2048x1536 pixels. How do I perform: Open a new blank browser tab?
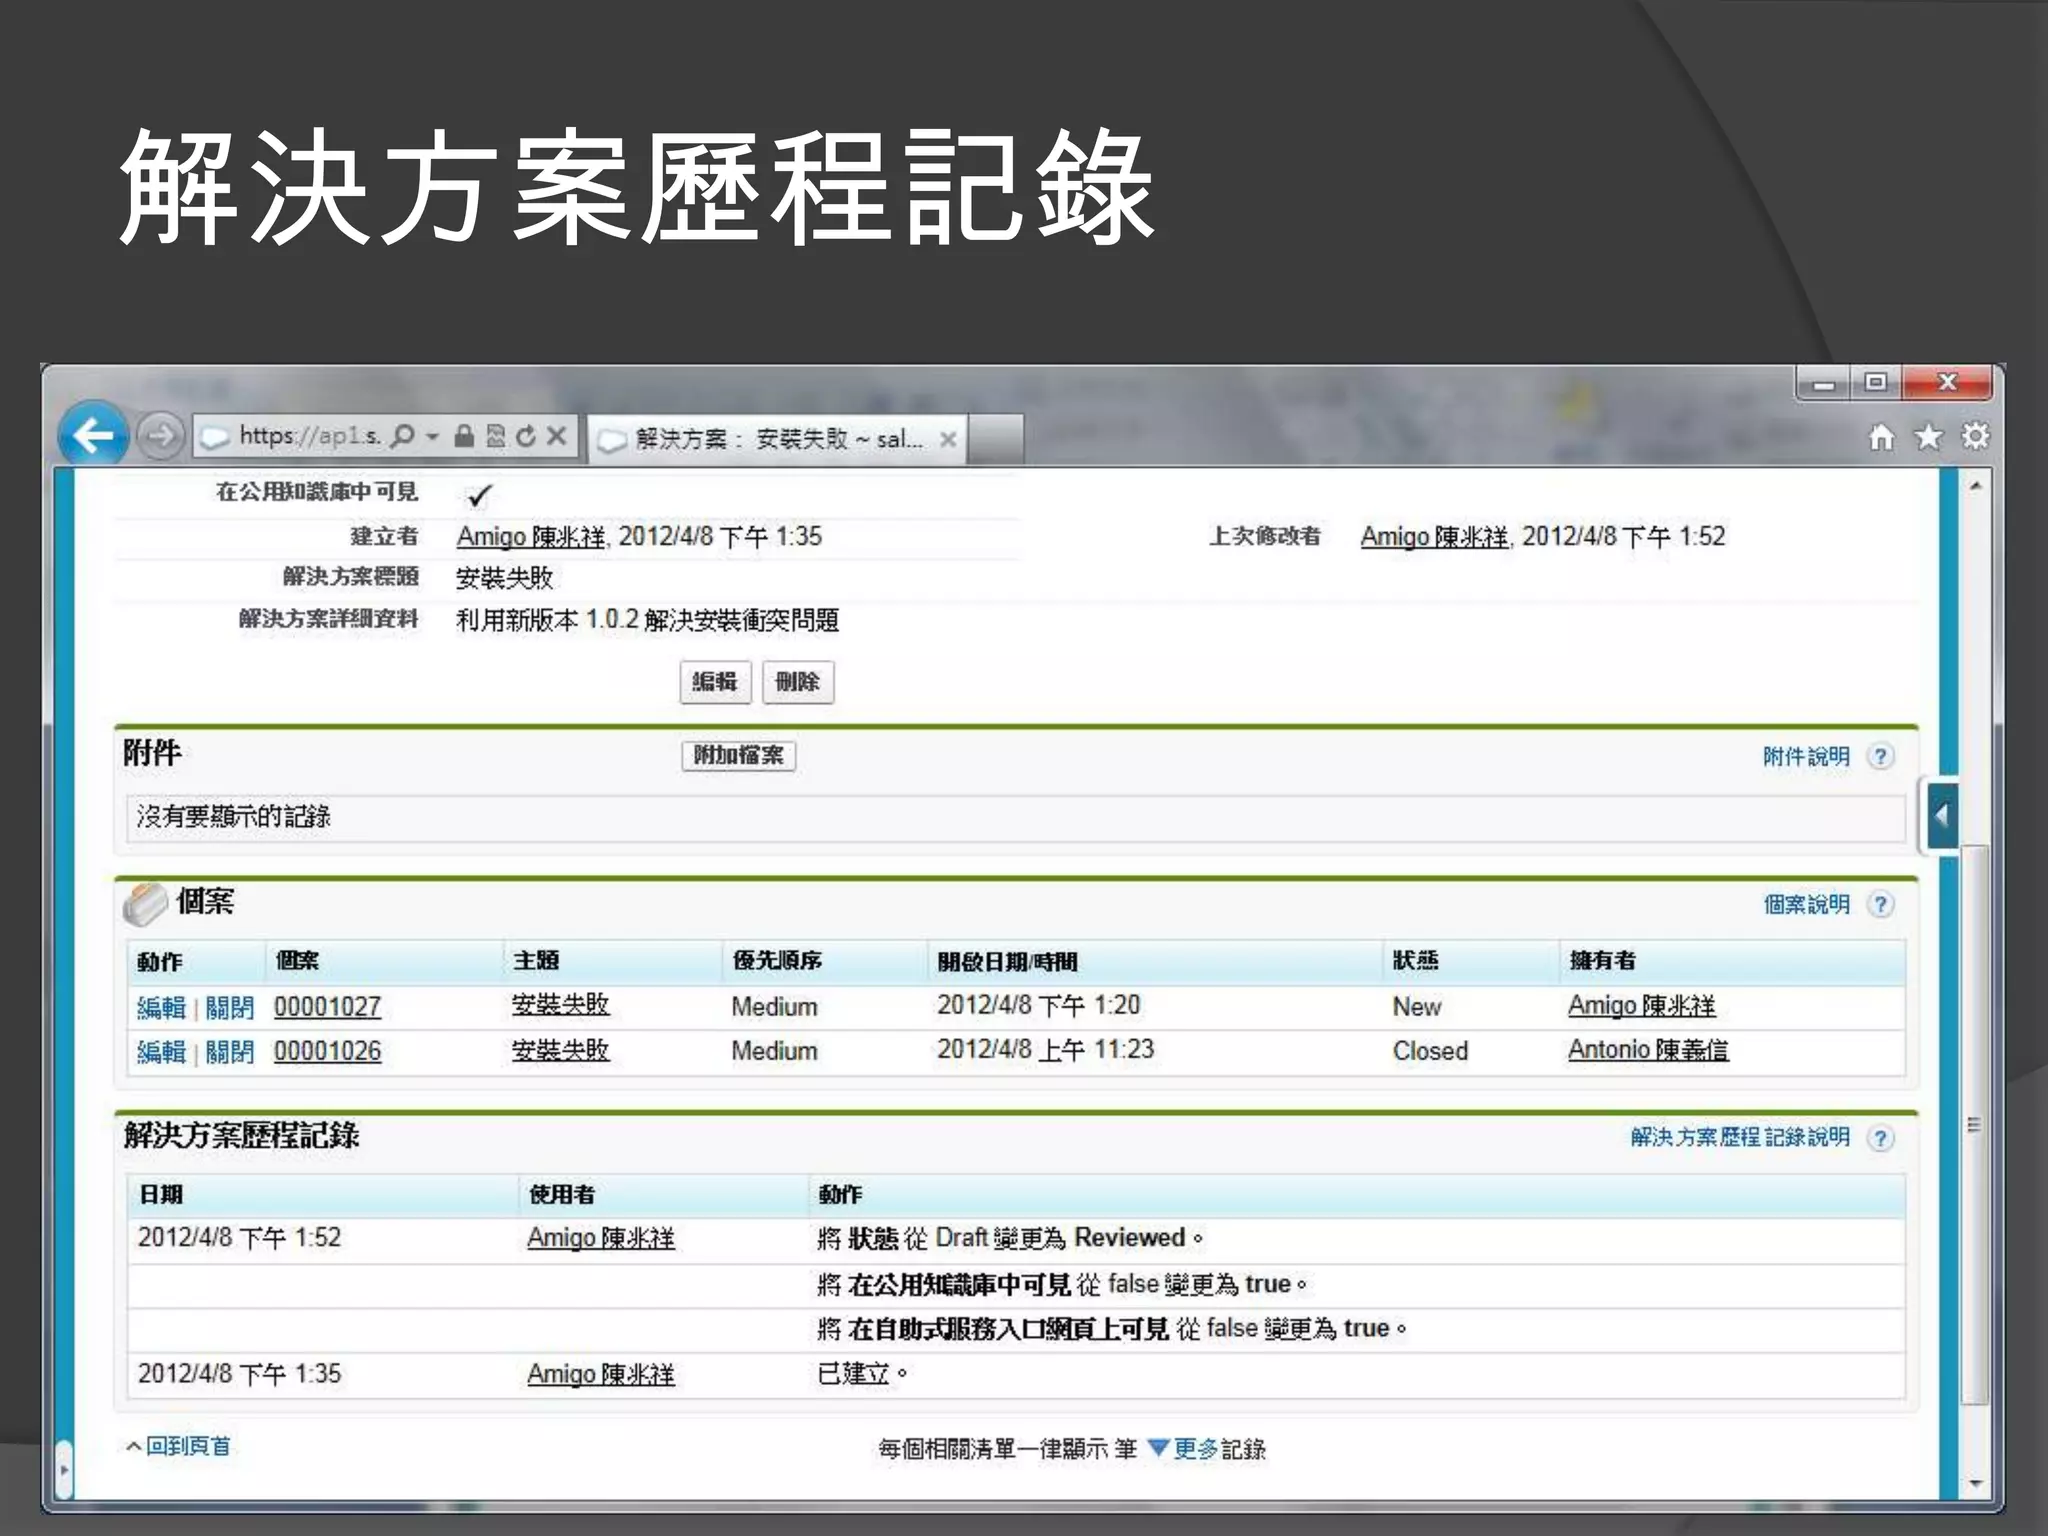[x=995, y=439]
